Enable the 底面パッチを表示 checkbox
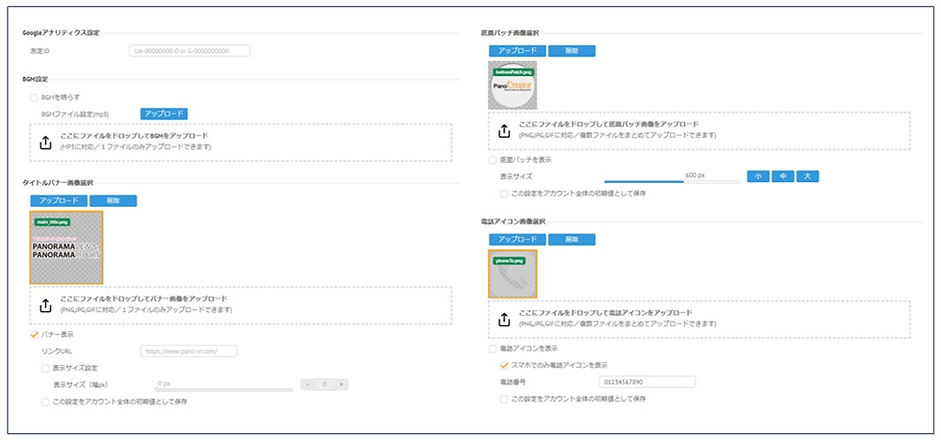941x441 pixels. pos(492,160)
